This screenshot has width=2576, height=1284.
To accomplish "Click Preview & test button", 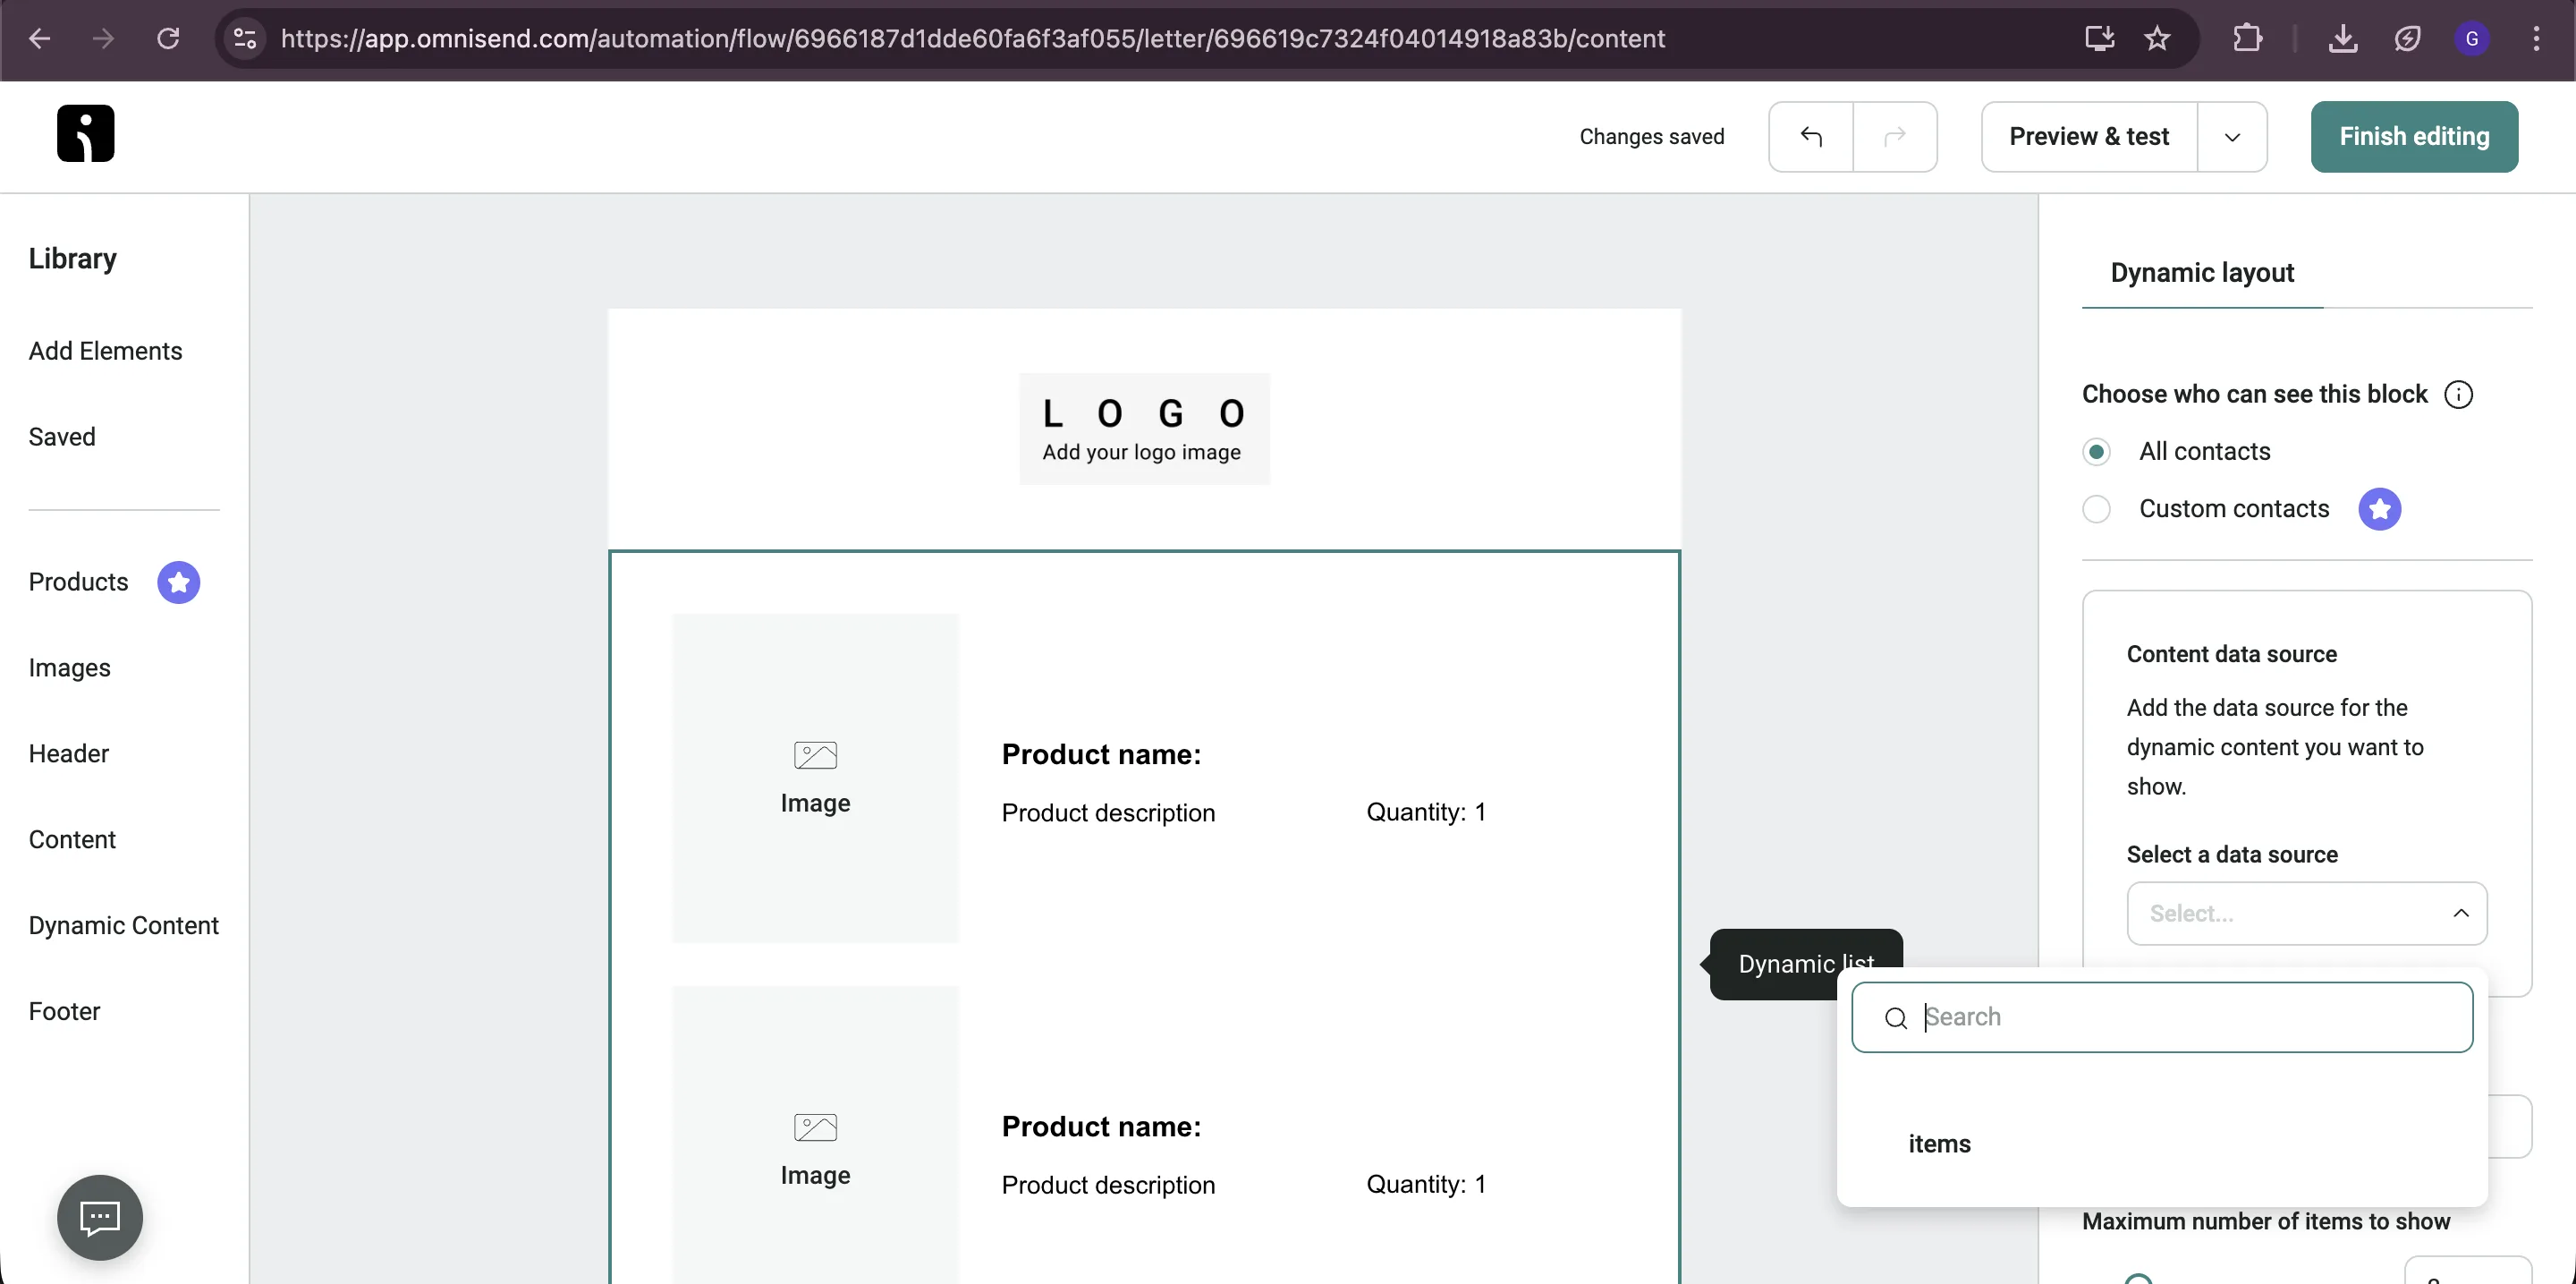I will 2089,136.
